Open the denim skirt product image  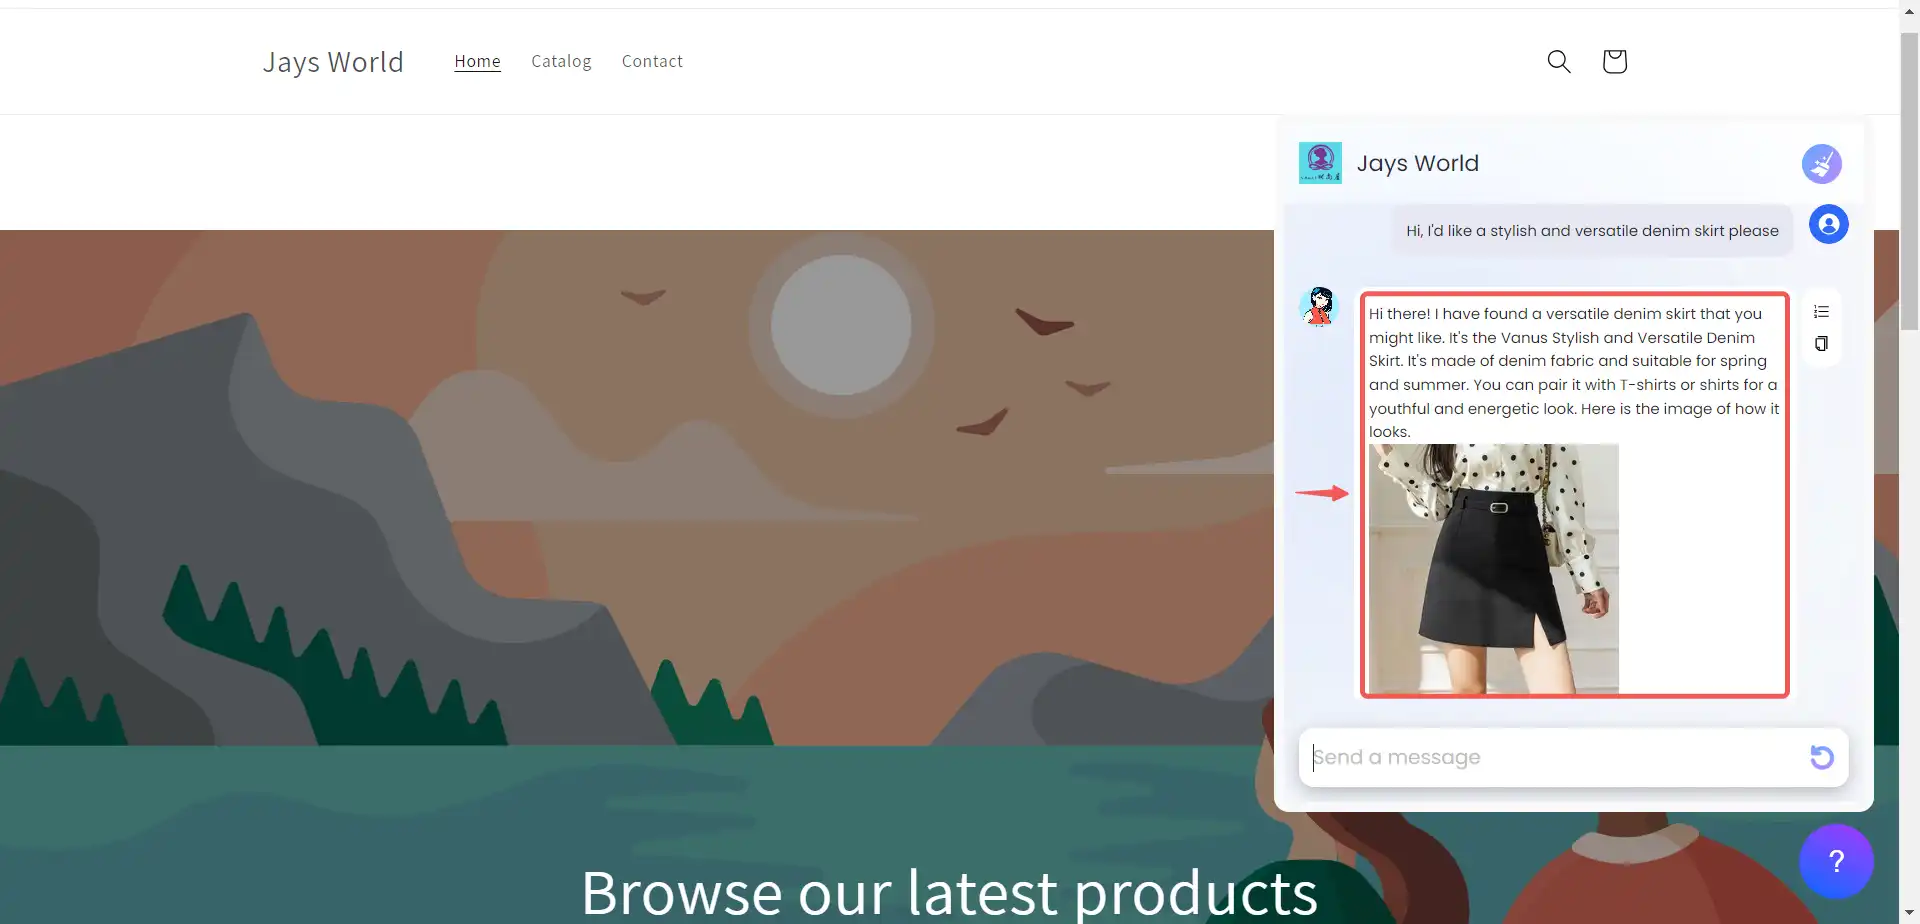tap(1493, 568)
